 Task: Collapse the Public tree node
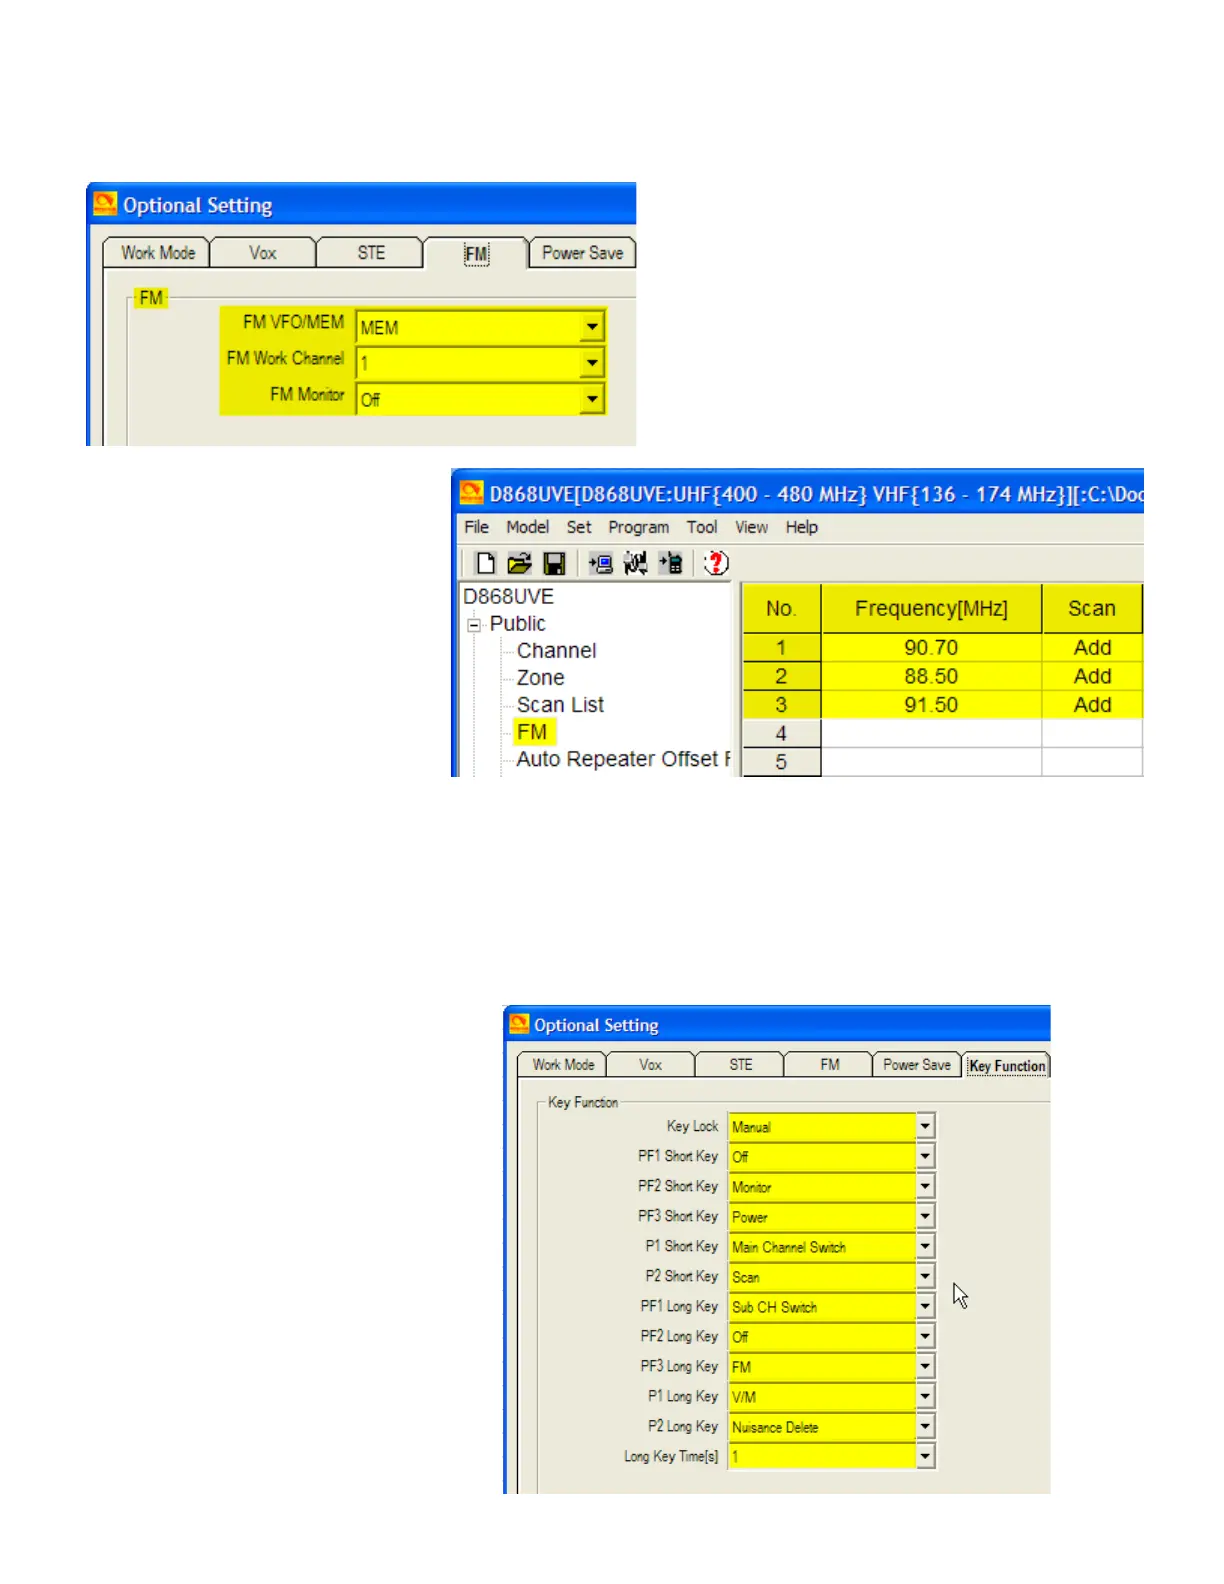[474, 625]
